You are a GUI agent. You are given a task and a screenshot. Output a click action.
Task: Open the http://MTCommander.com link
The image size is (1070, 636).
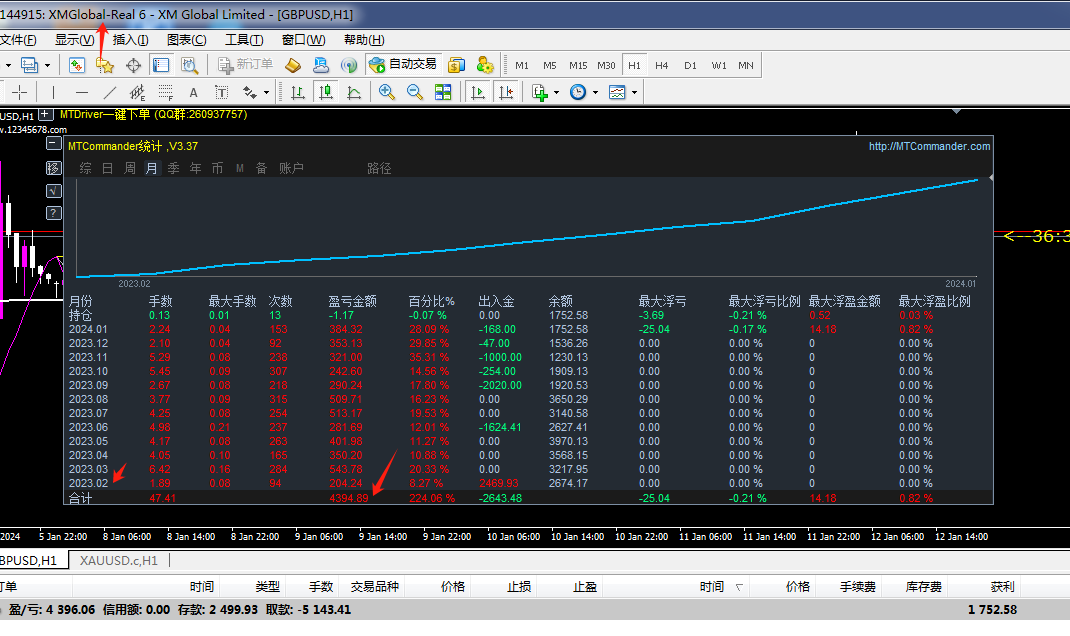(x=929, y=146)
